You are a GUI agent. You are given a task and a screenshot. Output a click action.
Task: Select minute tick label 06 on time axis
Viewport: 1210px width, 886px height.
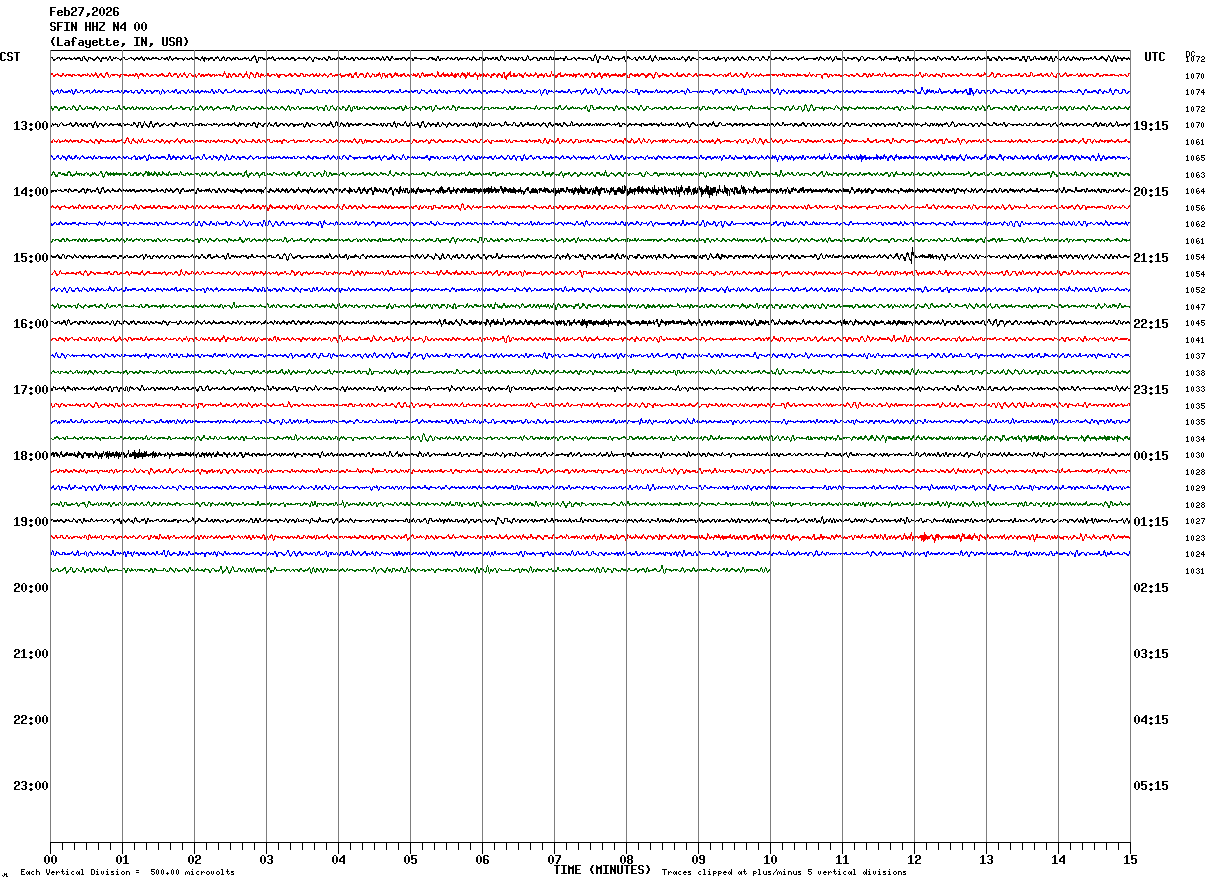coord(482,859)
